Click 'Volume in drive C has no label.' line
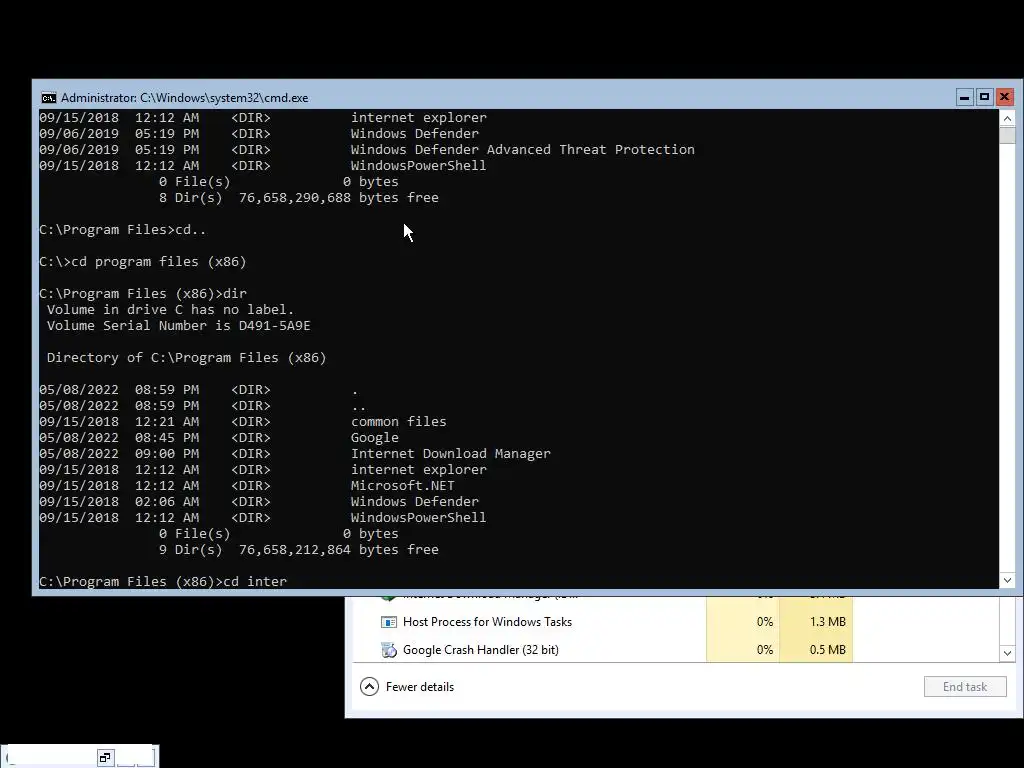The width and height of the screenshot is (1024, 768). coord(170,310)
